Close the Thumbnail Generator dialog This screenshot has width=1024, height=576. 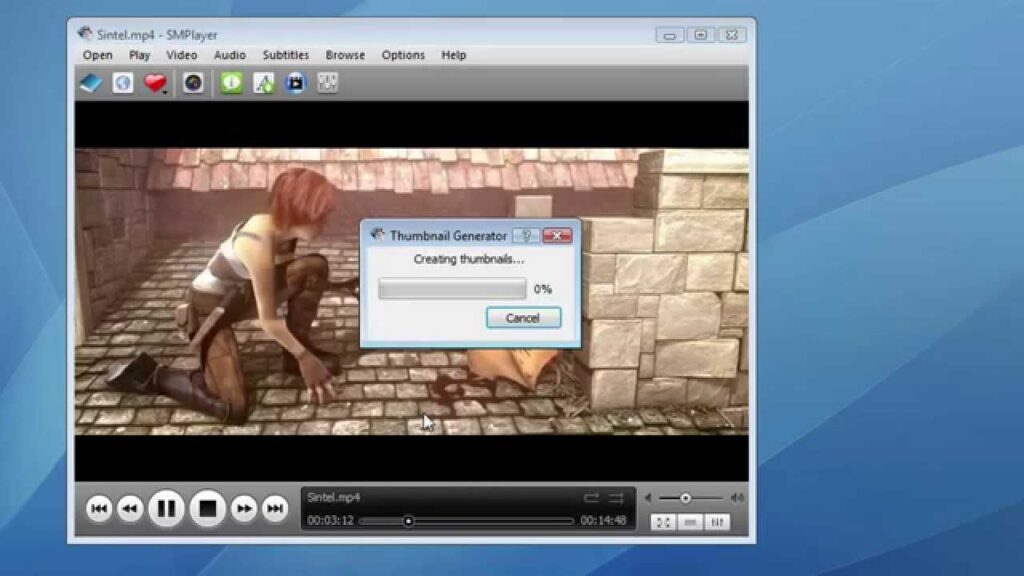click(557, 236)
